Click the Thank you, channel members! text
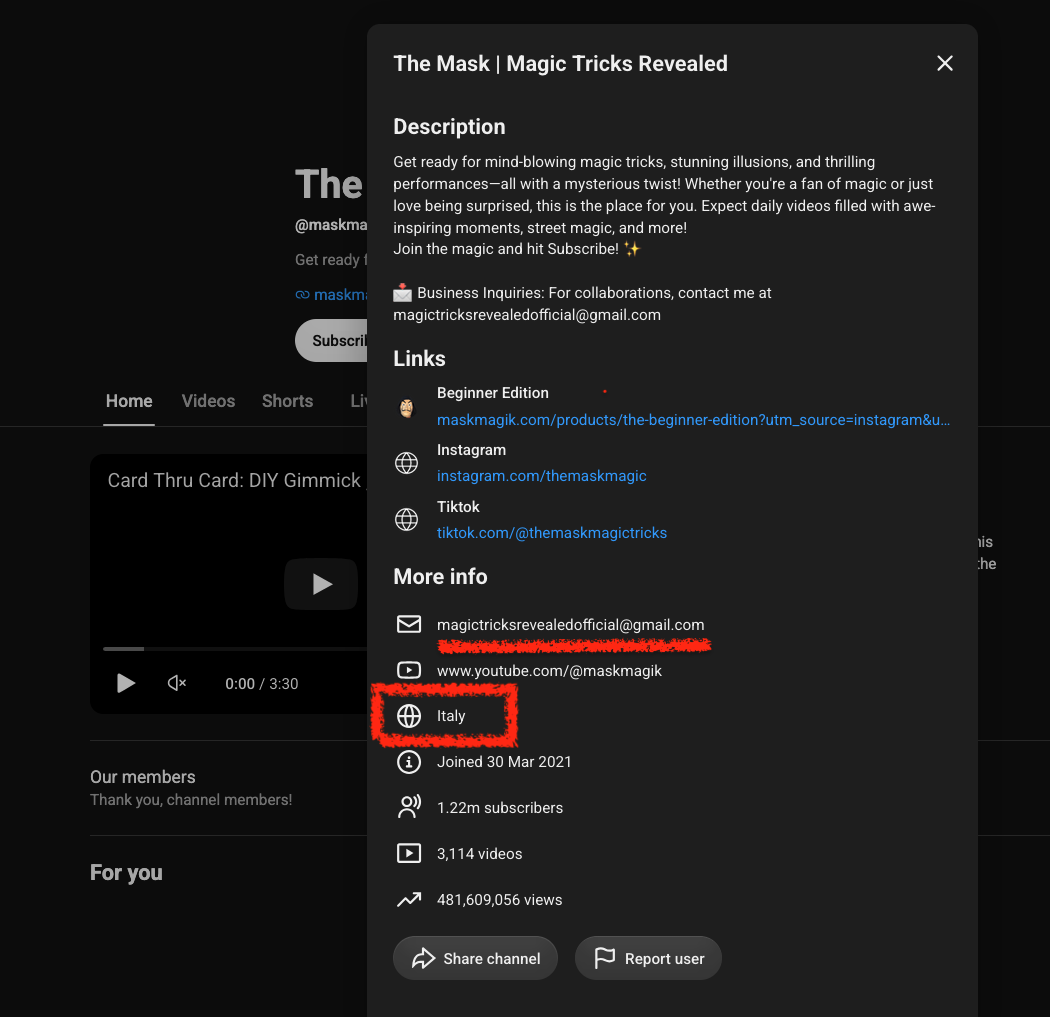The height and width of the screenshot is (1017, 1050). [191, 799]
